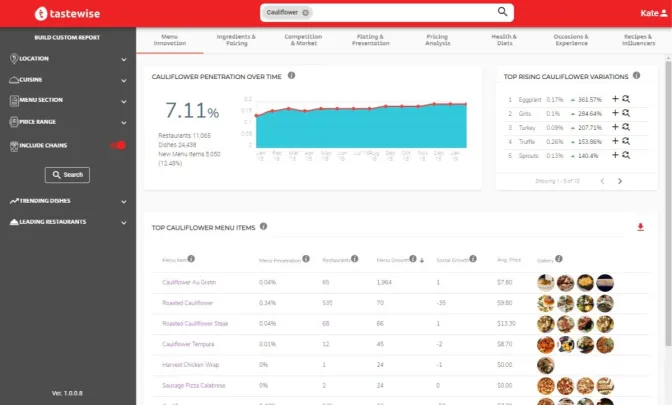The image size is (672, 405).
Task: Remove the Cauliflower search chip
Action: click(305, 12)
